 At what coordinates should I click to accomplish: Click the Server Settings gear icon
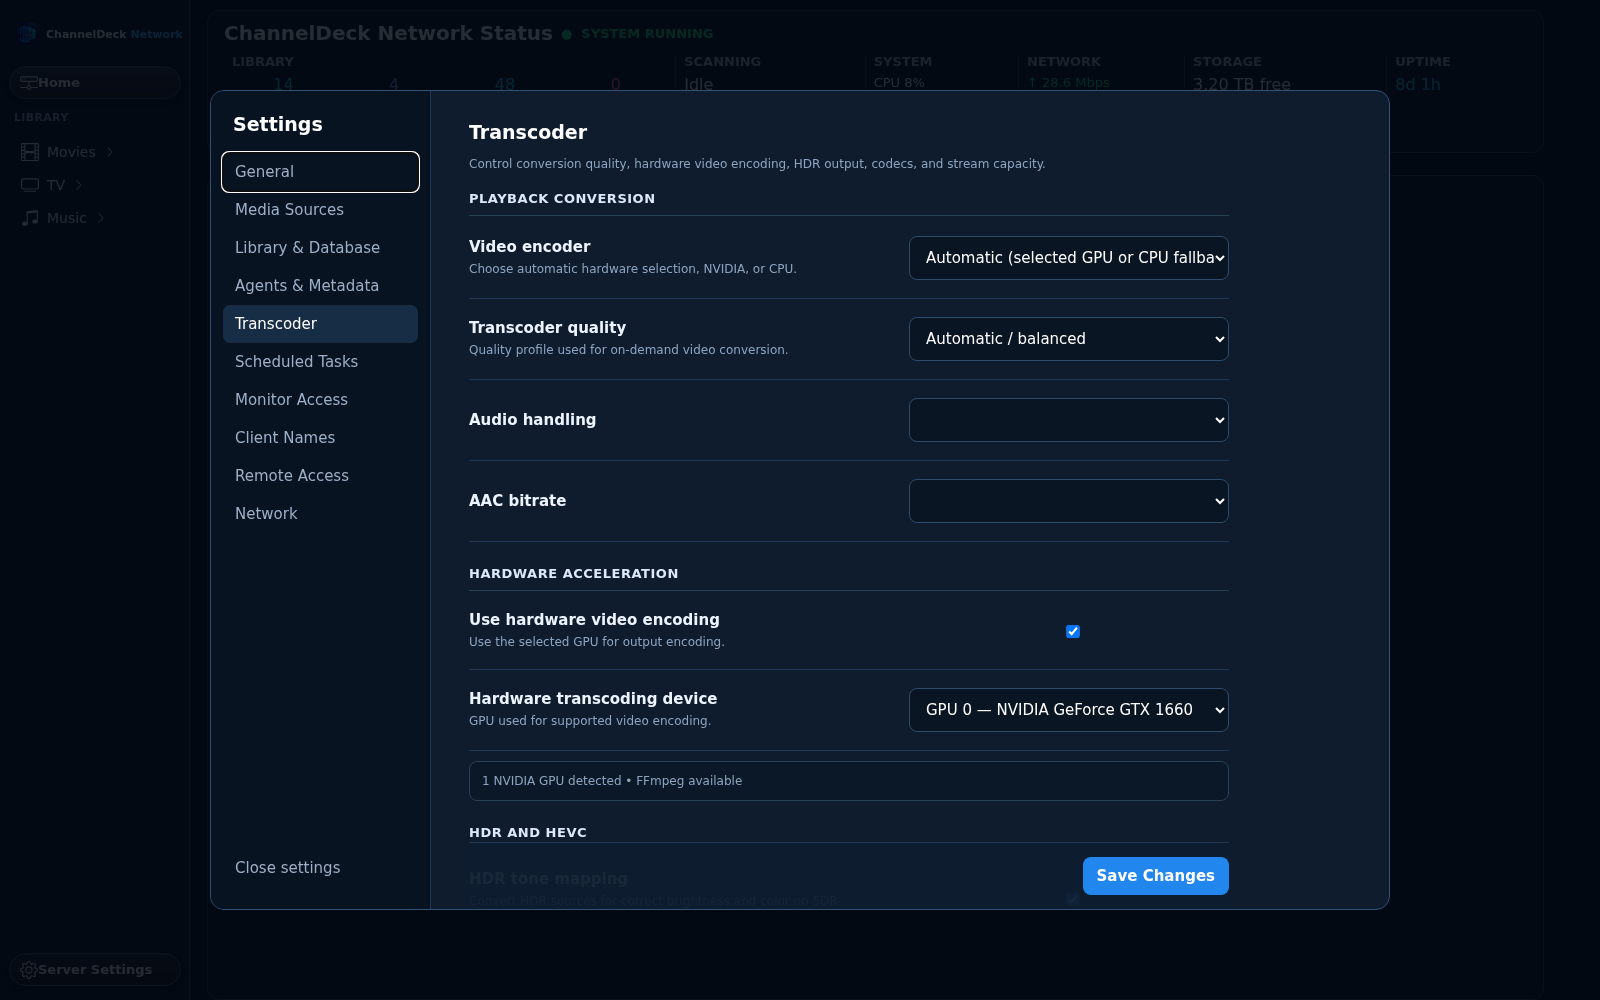click(29, 970)
